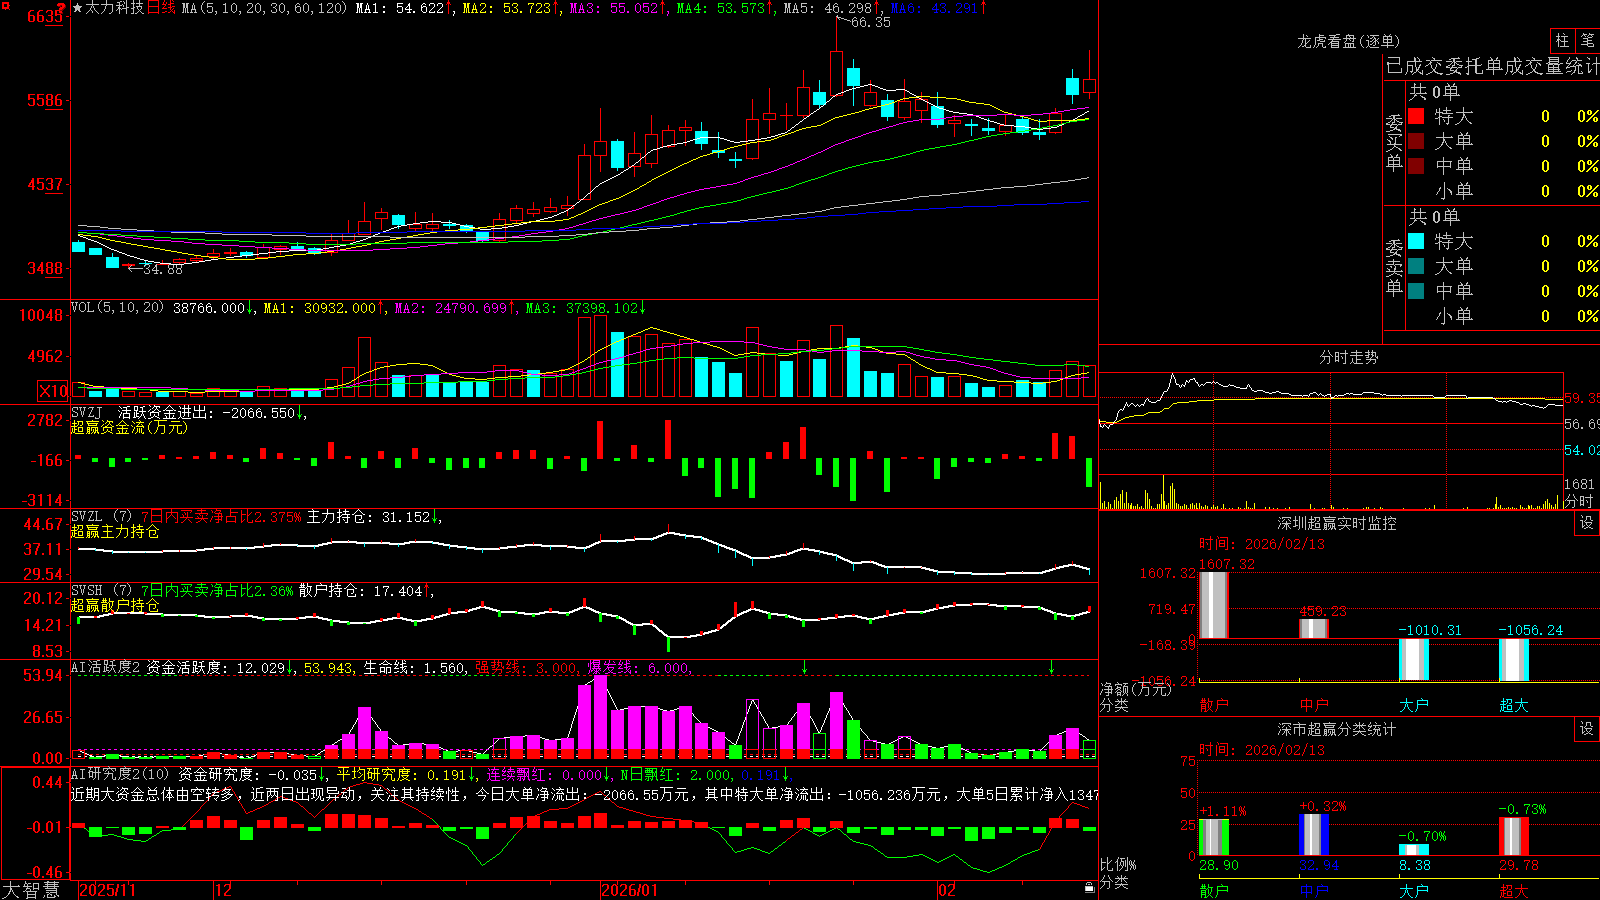Click the magenta MA3: 55.052 value
The image size is (1600, 900).
[x=615, y=8]
